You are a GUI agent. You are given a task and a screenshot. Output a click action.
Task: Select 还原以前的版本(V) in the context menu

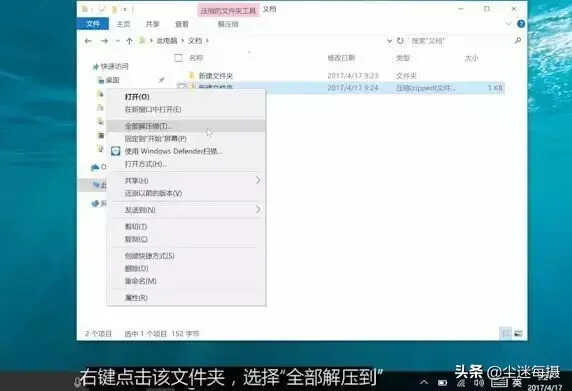click(153, 193)
